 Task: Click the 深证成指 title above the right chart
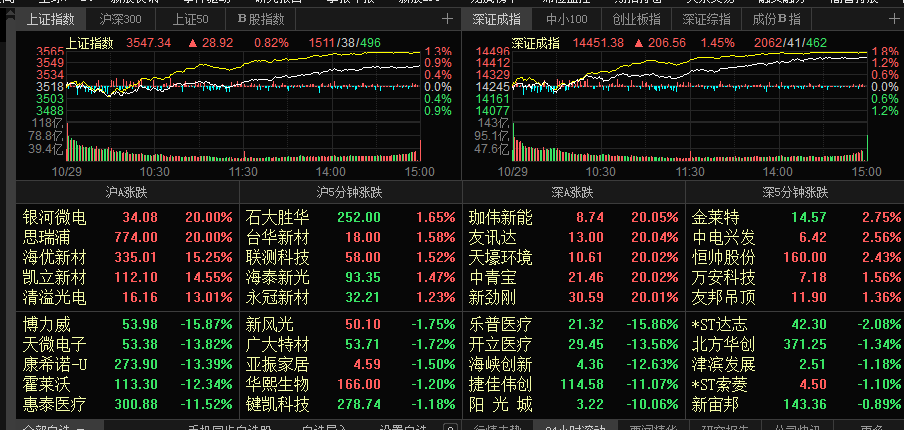tap(535, 43)
